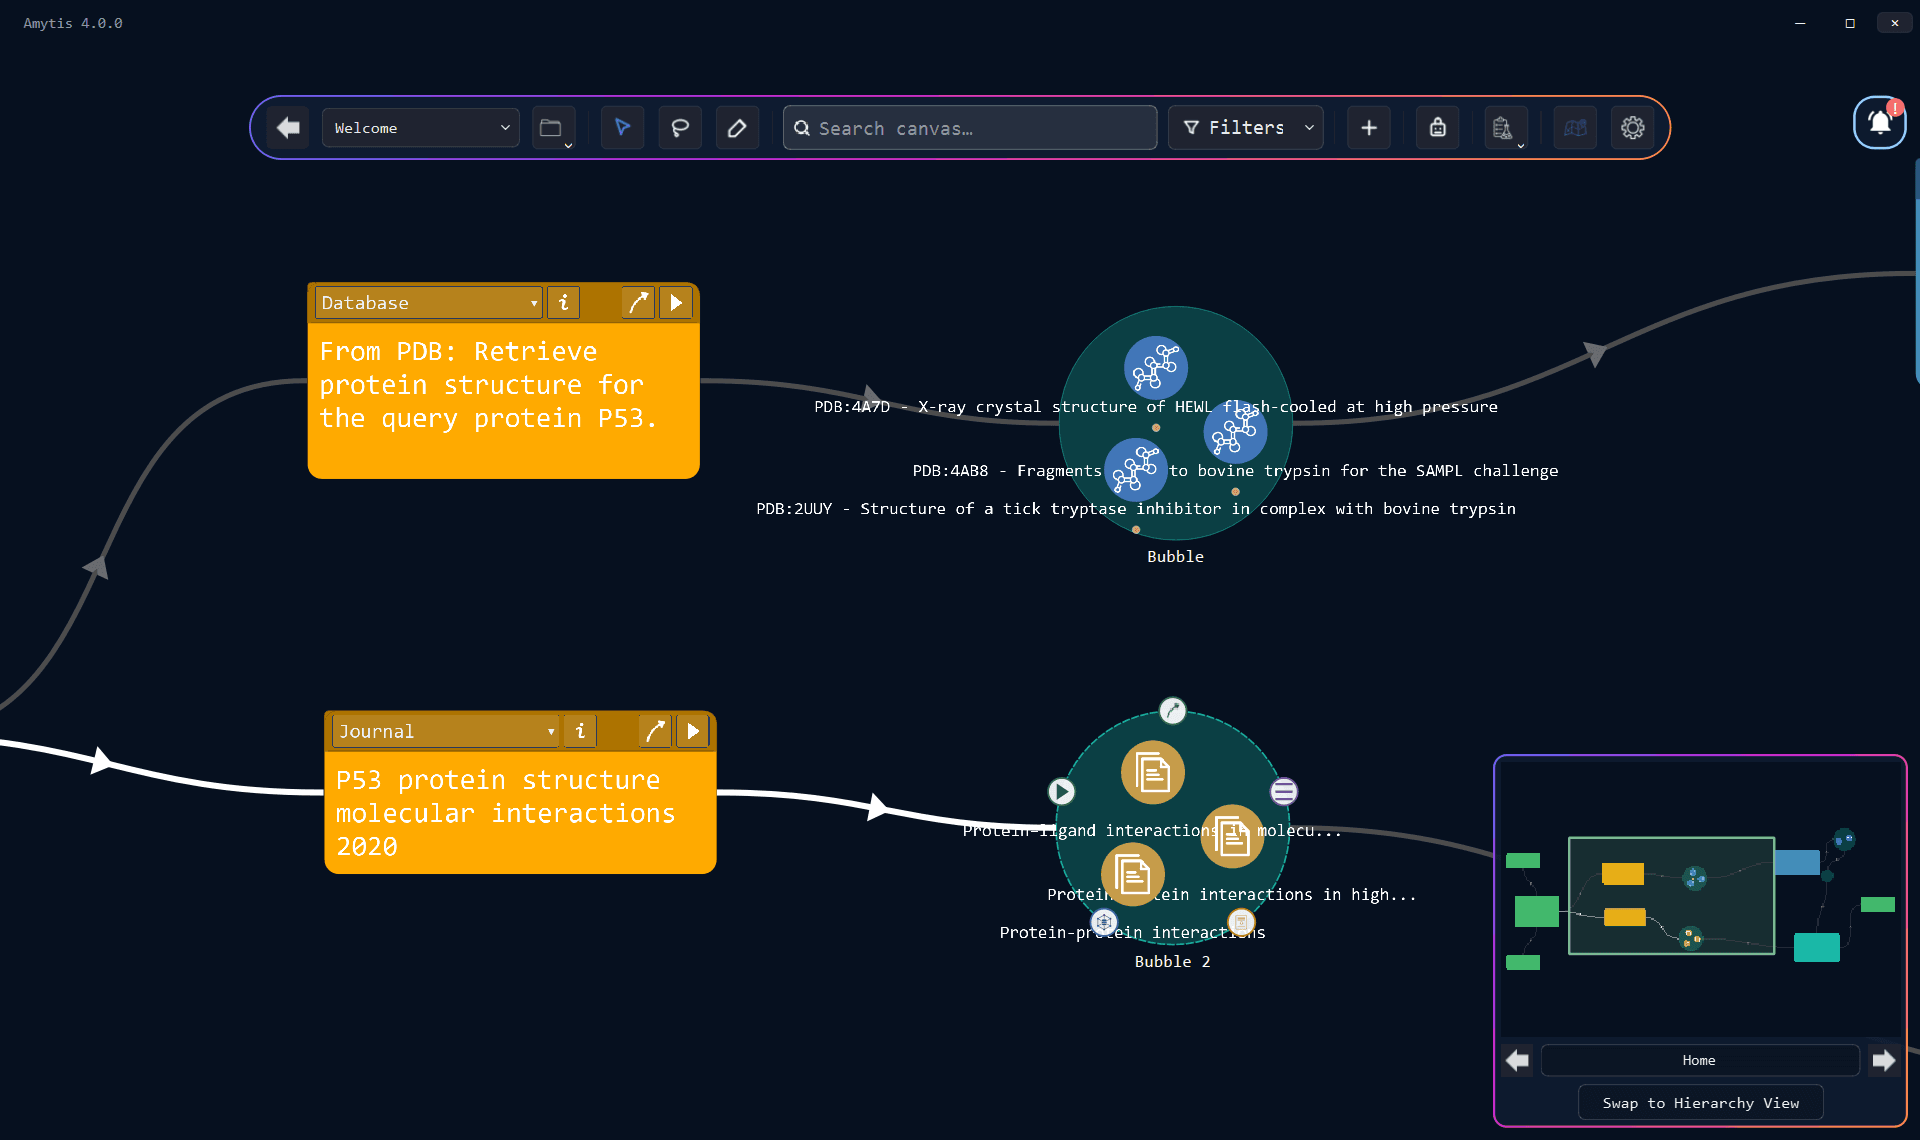Viewport: 1920px width, 1140px height.
Task: Change the Database node type dropdown
Action: point(429,303)
